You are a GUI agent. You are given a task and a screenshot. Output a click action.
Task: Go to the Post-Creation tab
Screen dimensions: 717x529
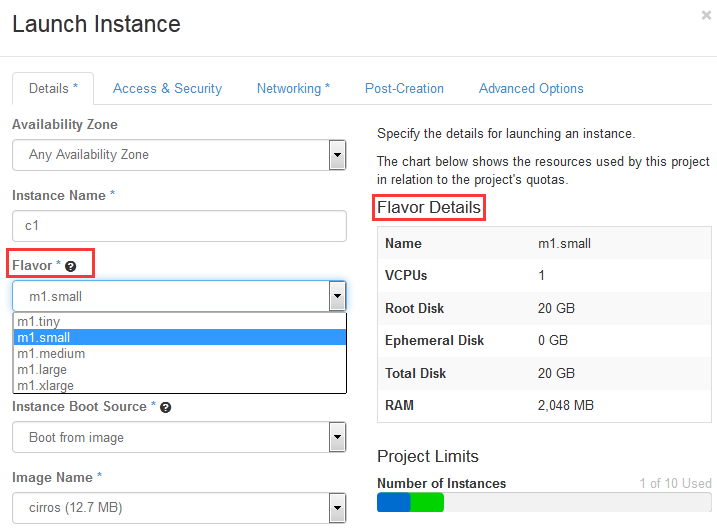click(x=404, y=88)
